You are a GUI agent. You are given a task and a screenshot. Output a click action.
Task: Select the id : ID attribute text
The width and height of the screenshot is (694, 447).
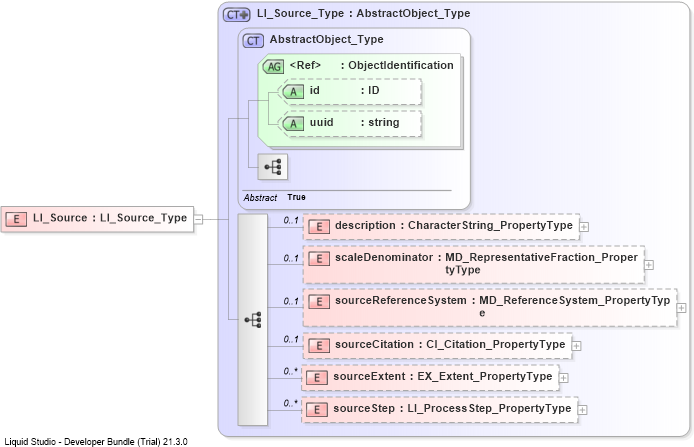[x=344, y=91]
